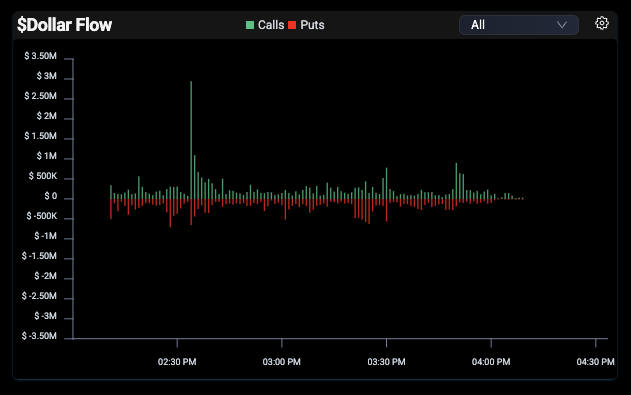Image resolution: width=631 pixels, height=395 pixels.
Task: Click the $ -3M y-axis label
Action: [45, 316]
